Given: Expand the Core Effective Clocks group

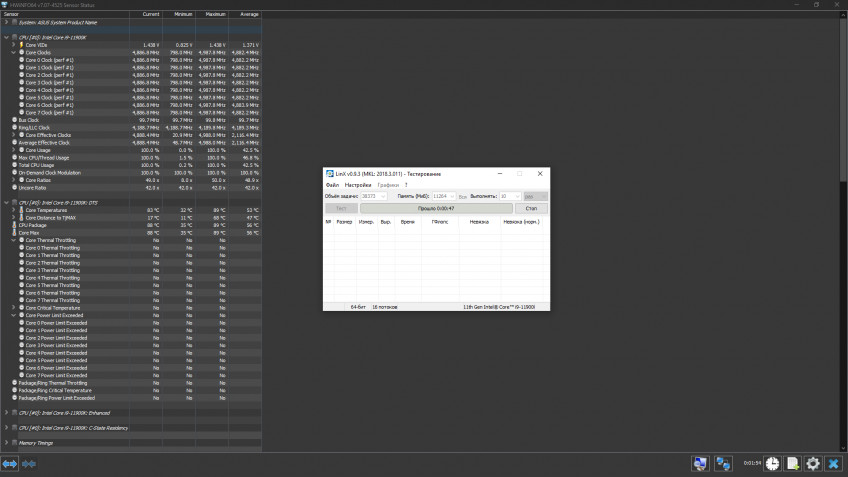Looking at the screenshot, I should point(14,135).
